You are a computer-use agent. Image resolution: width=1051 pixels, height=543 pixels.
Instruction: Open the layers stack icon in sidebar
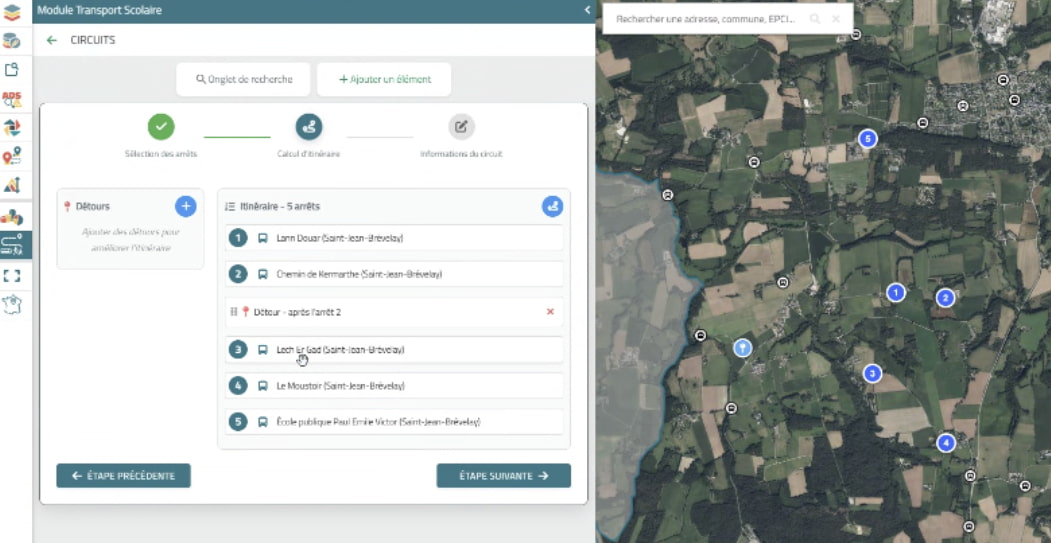point(12,13)
